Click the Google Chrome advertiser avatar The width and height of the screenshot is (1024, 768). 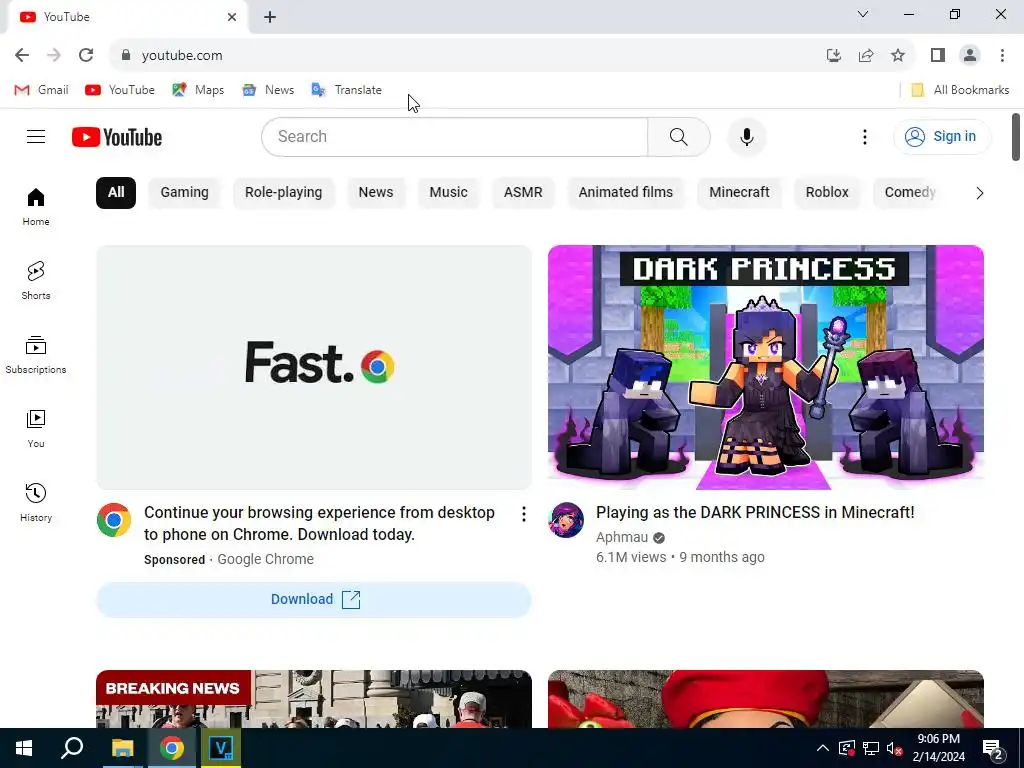[x=114, y=520]
